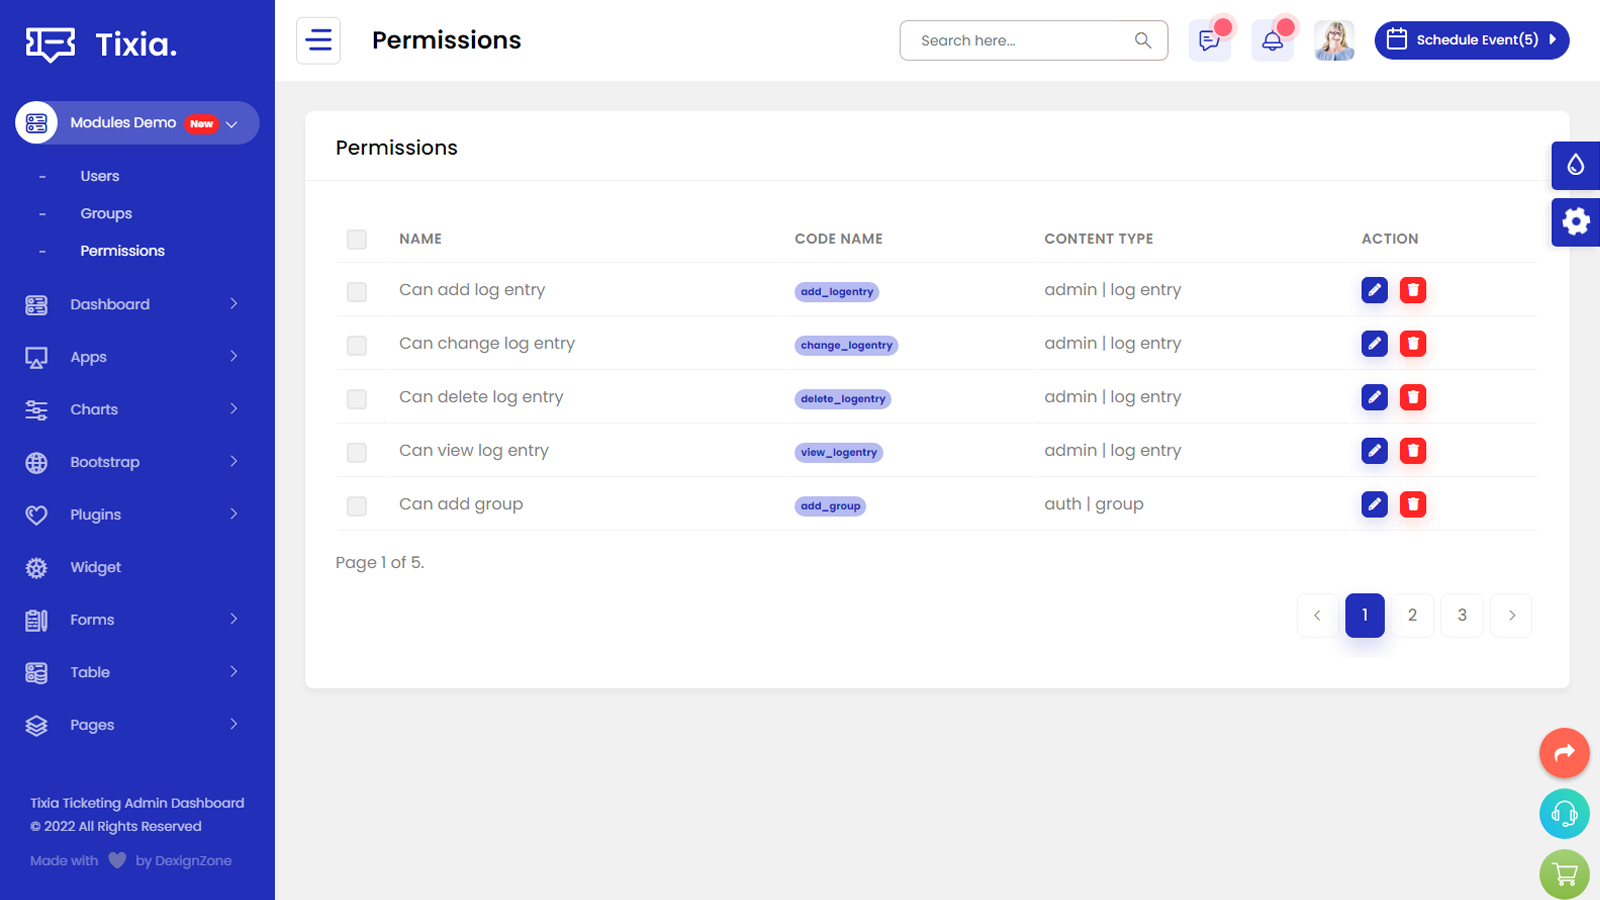Screen dimensions: 1600x900
Task: Open the chat messages icon
Action: point(1209,41)
